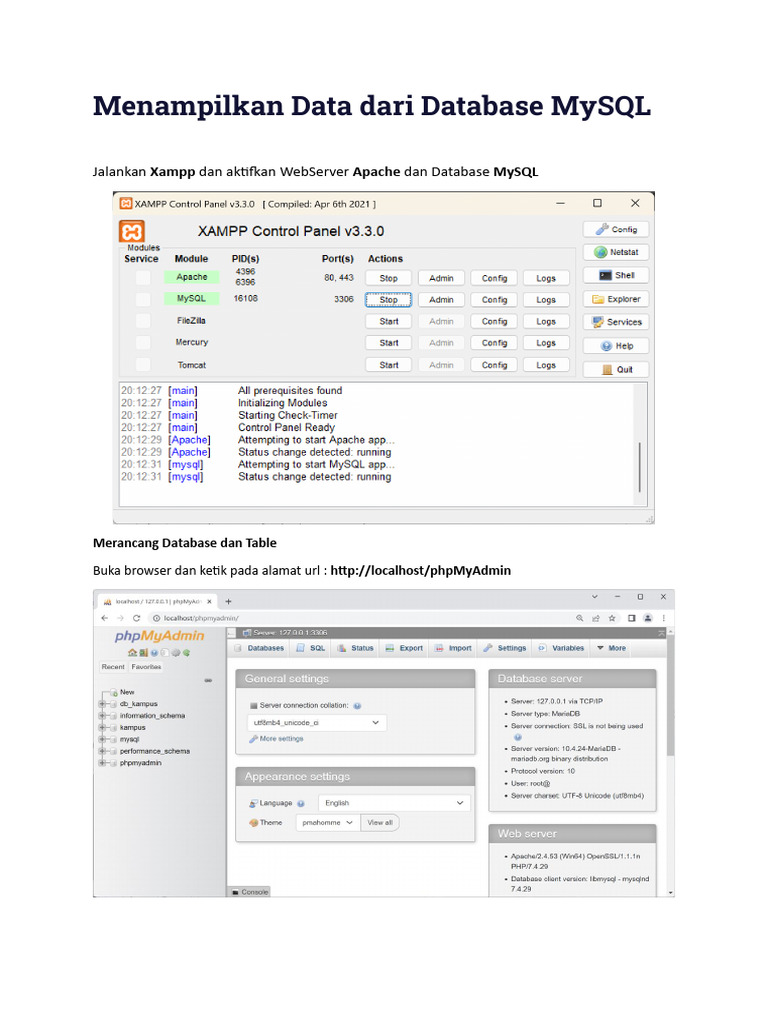Toggle the Tomcat service checkbox
768x1024 pixels.
(x=144, y=365)
